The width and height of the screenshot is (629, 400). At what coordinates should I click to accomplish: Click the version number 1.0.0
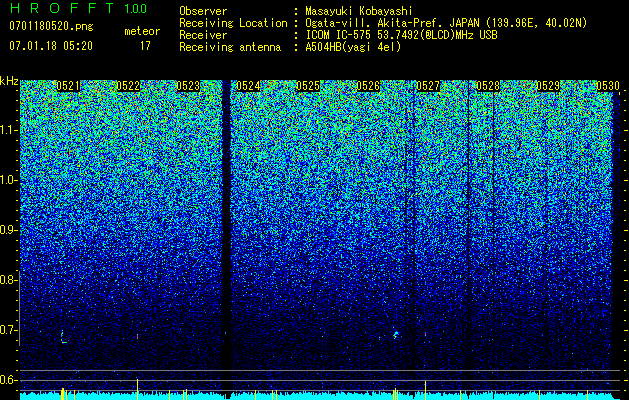coord(135,9)
